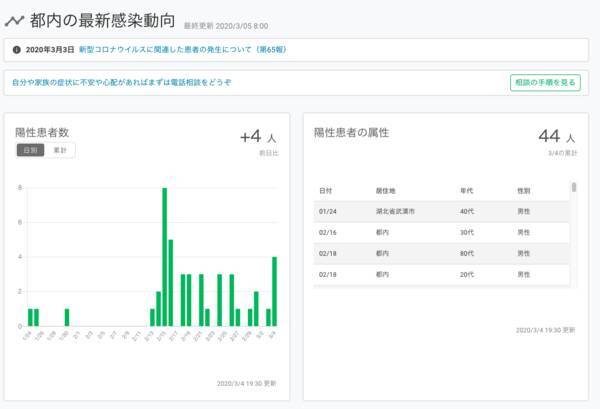This screenshot has width=600, height=409.
Task: Click the trend chart icon beside the page title
Action: pyautogui.click(x=14, y=20)
